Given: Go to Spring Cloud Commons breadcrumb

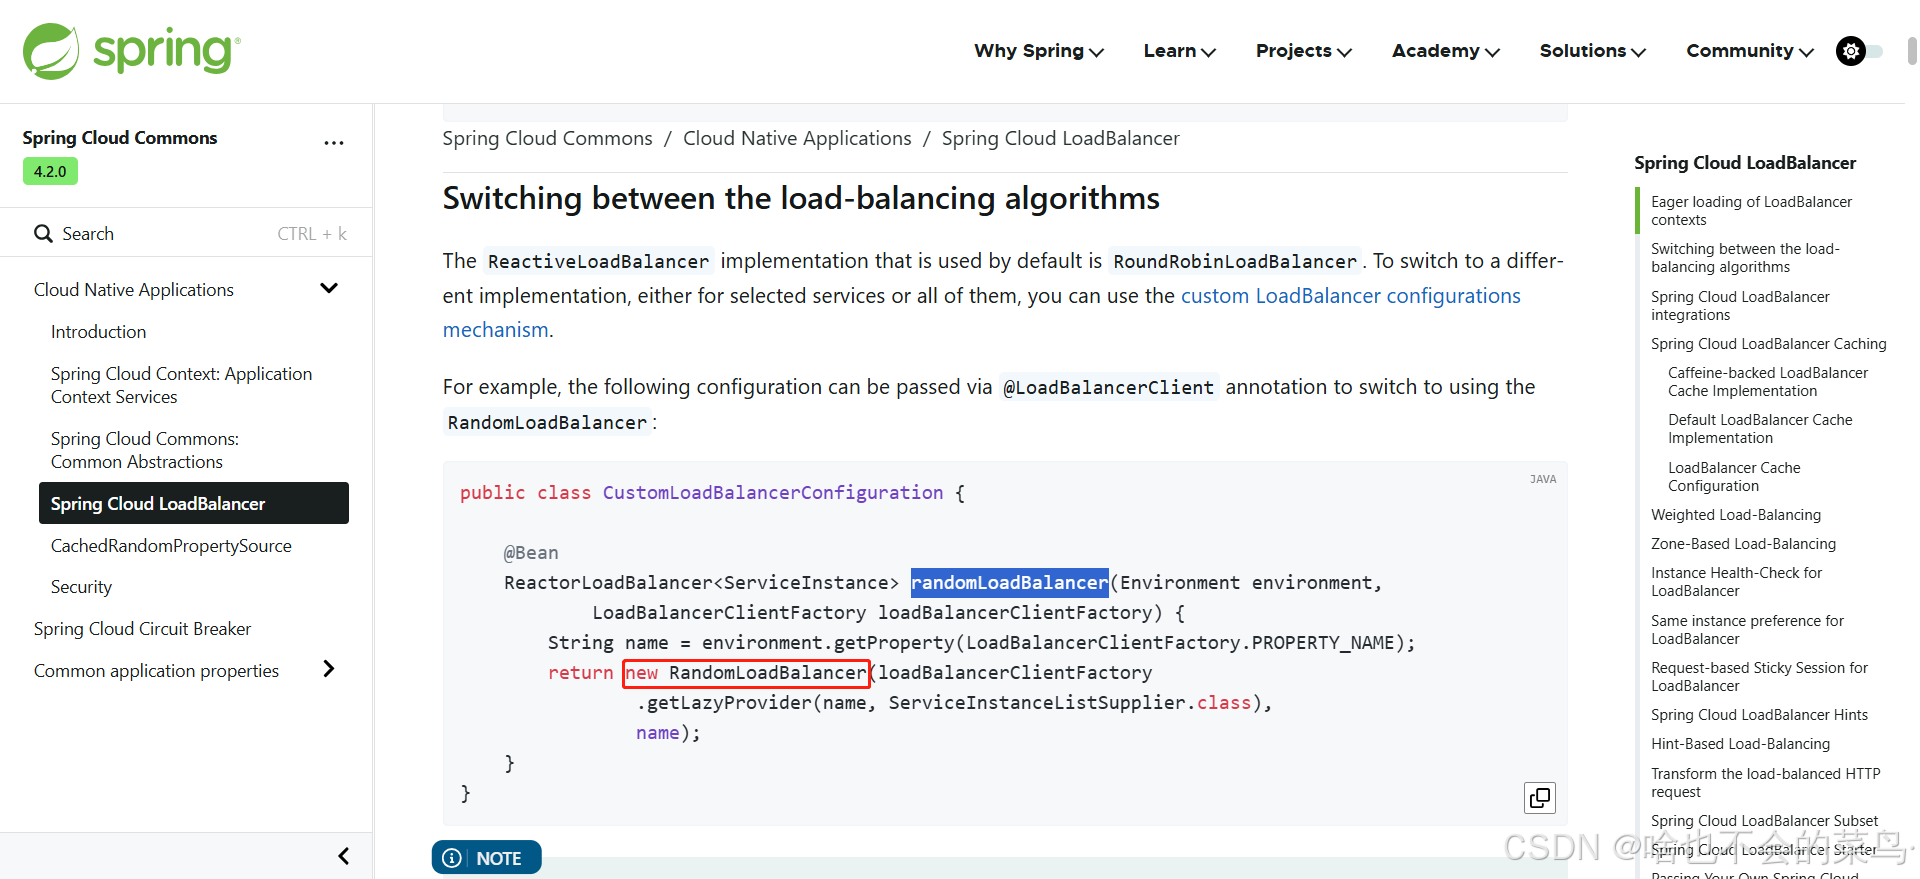Looking at the screenshot, I should (x=547, y=138).
